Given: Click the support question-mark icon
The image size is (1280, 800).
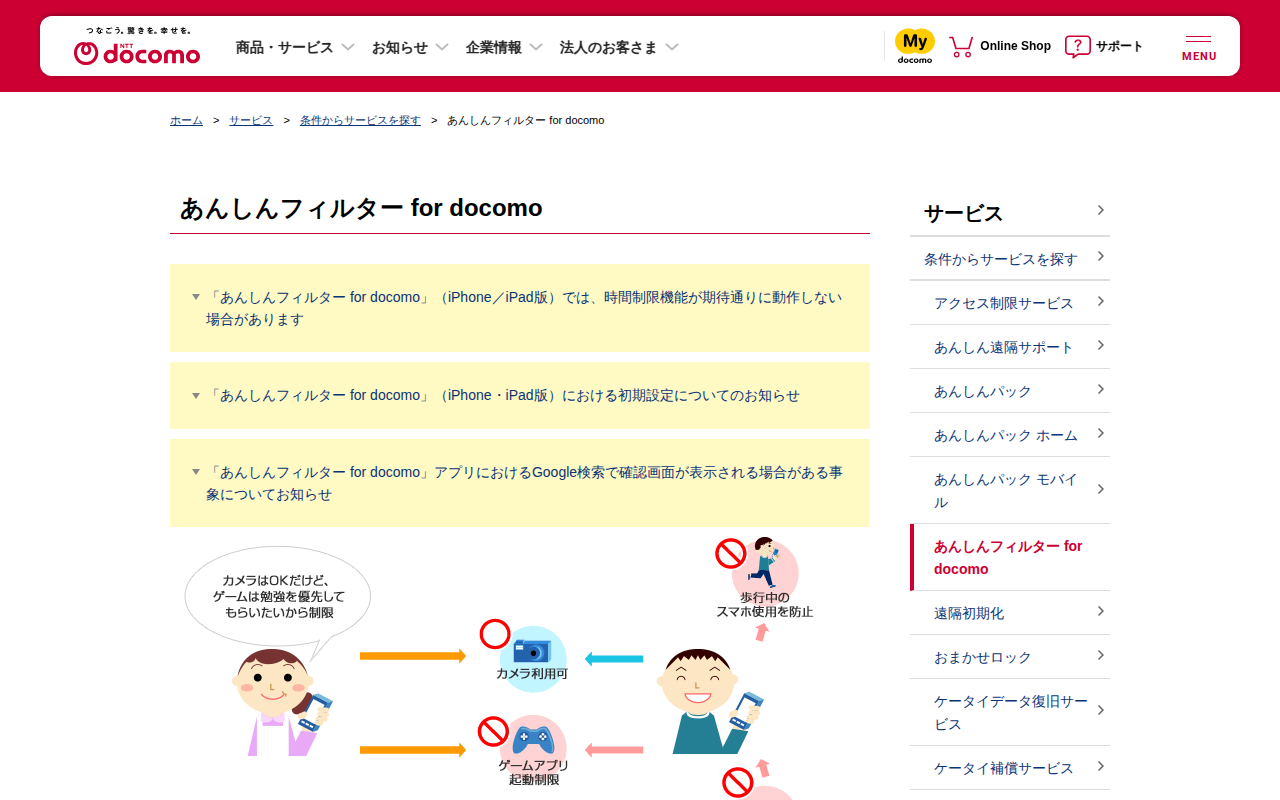Looking at the screenshot, I should 1077,46.
